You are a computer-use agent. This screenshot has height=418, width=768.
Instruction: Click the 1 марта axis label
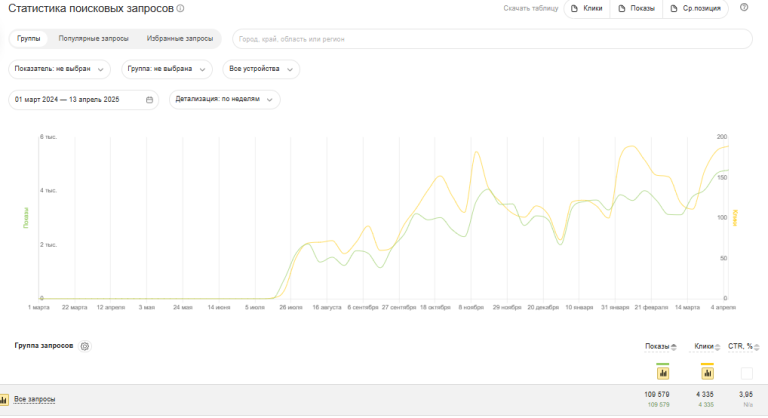(39, 307)
